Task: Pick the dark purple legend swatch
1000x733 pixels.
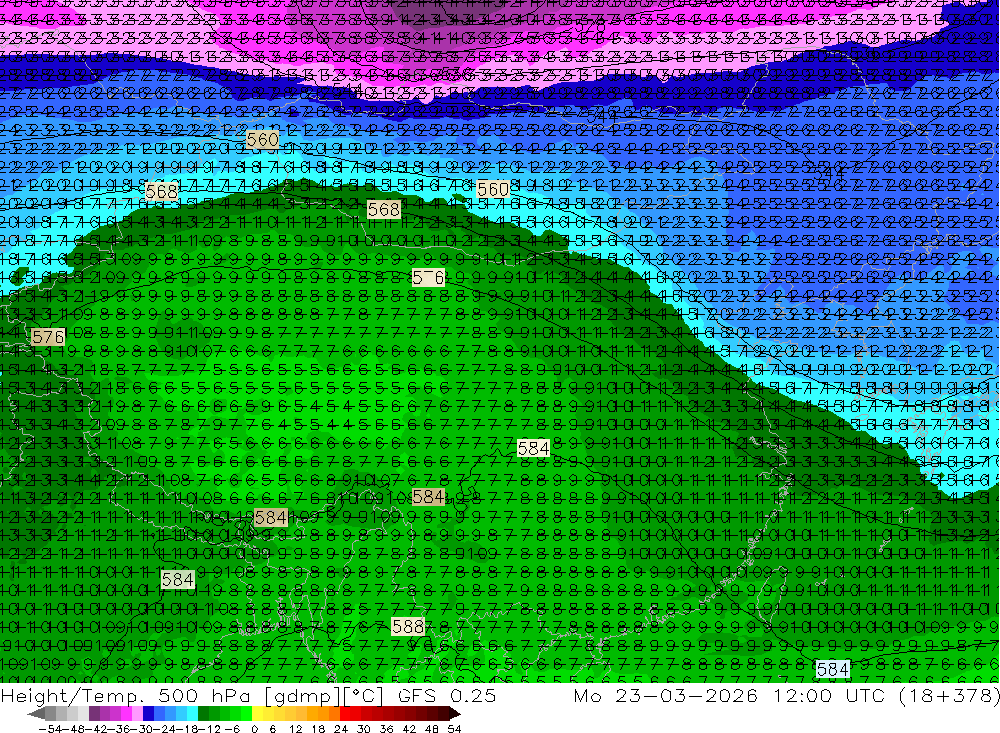Action: (94, 714)
